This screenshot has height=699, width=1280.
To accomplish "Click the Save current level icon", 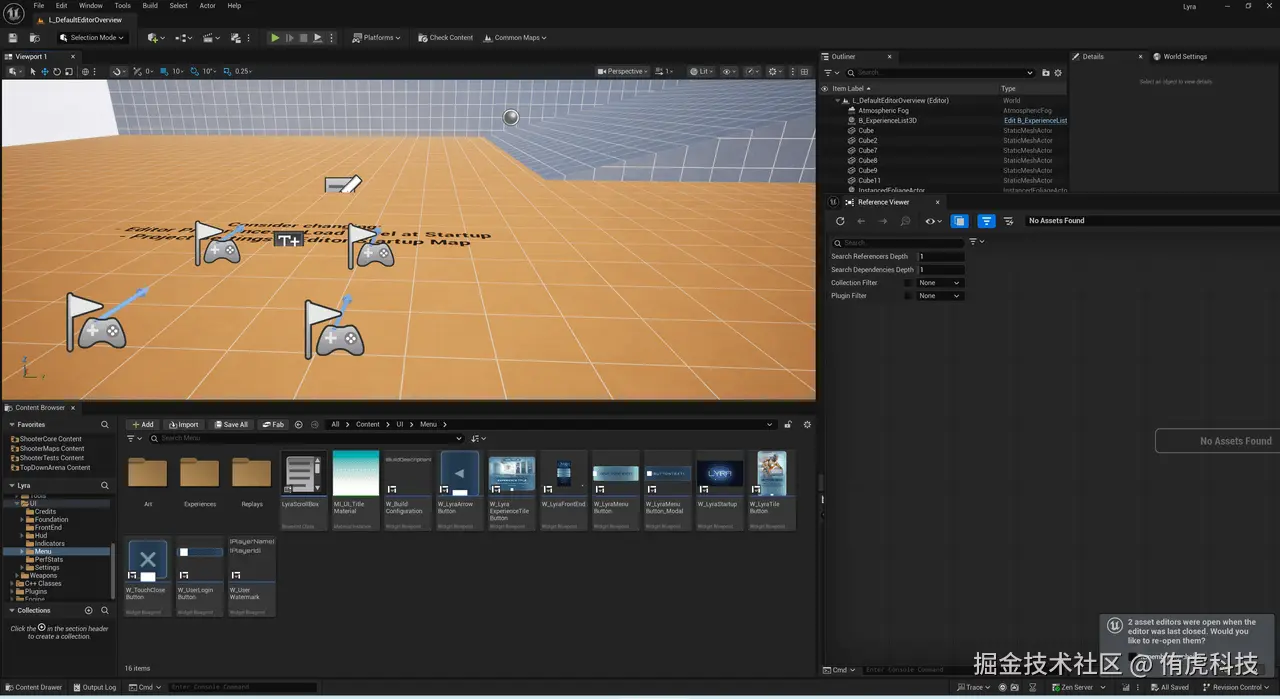I will (13, 38).
